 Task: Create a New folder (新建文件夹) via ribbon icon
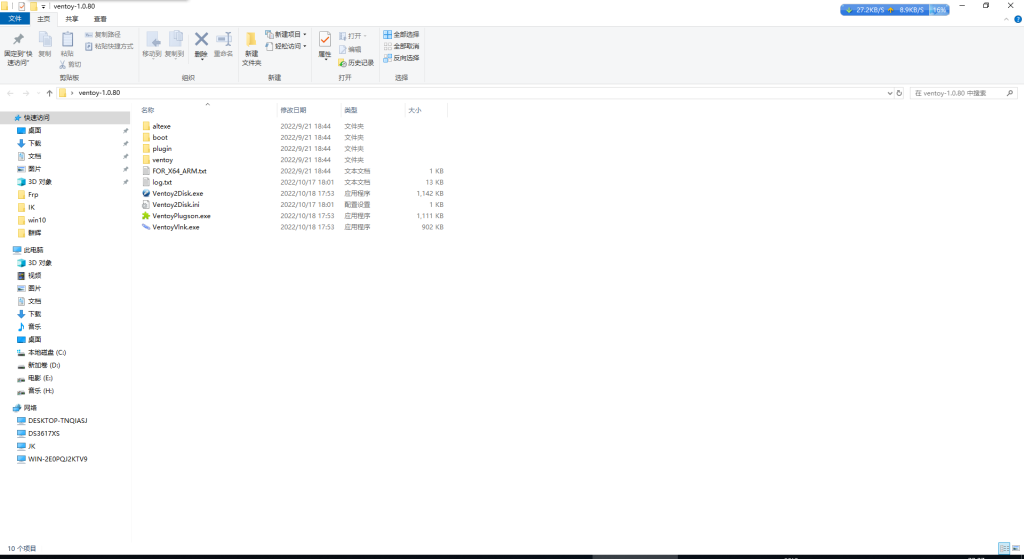point(251,40)
